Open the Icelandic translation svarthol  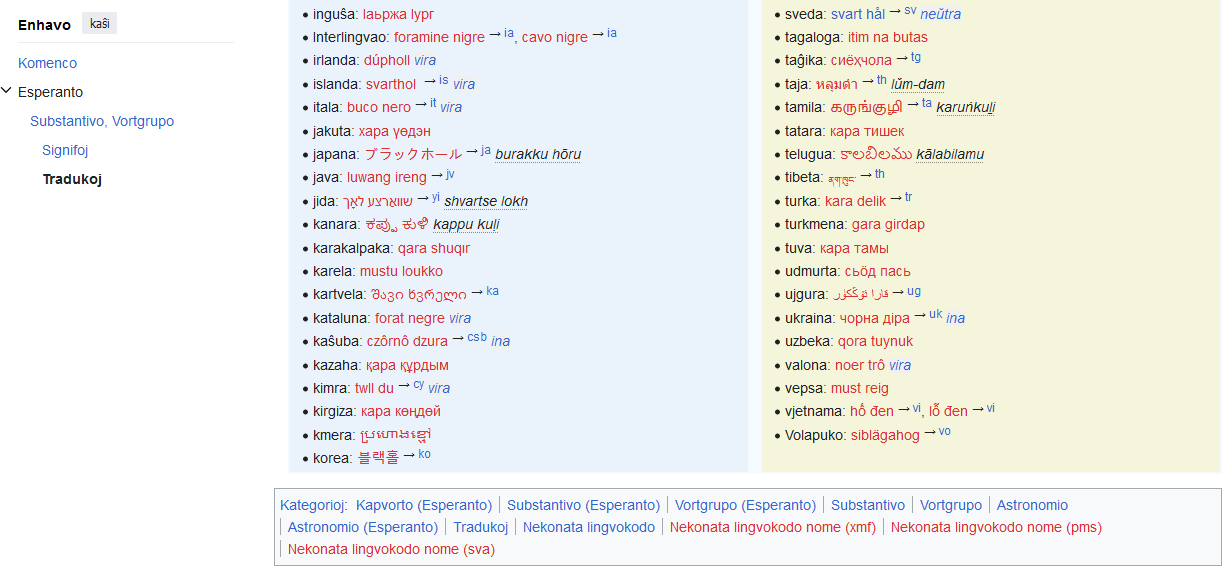pos(391,84)
